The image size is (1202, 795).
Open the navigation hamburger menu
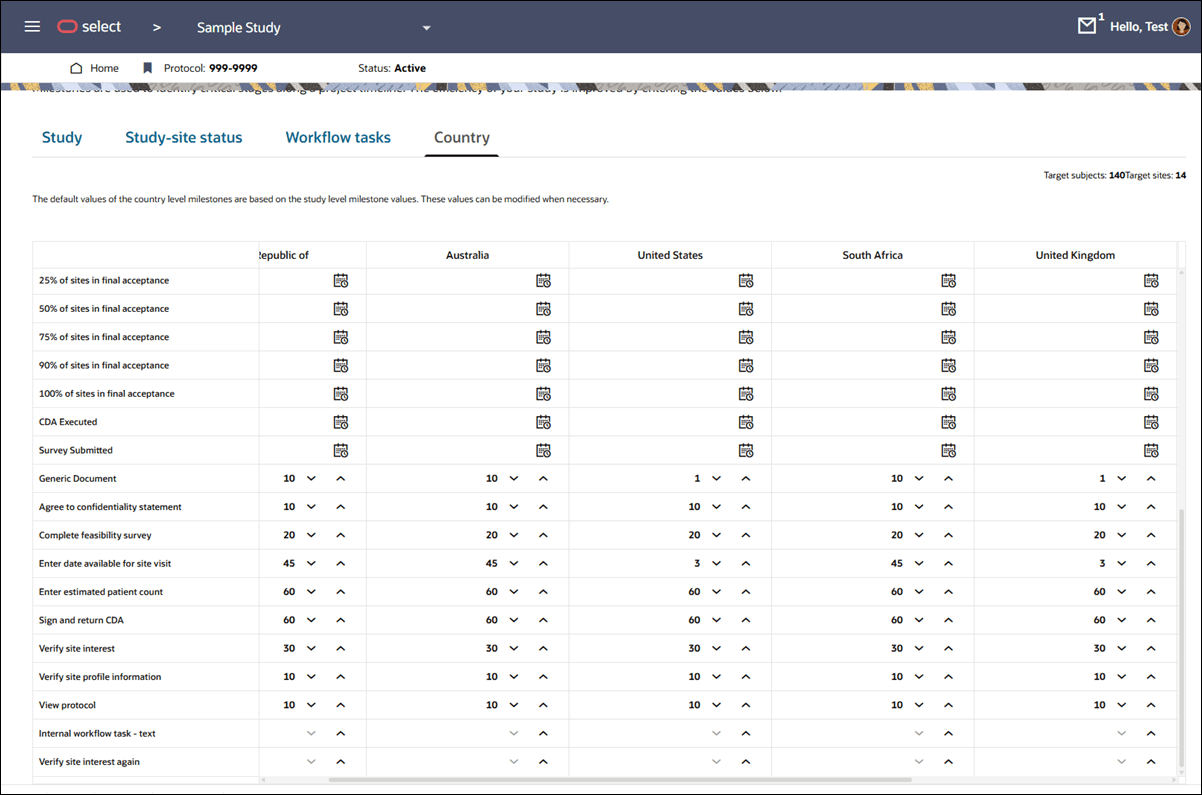pos(32,27)
